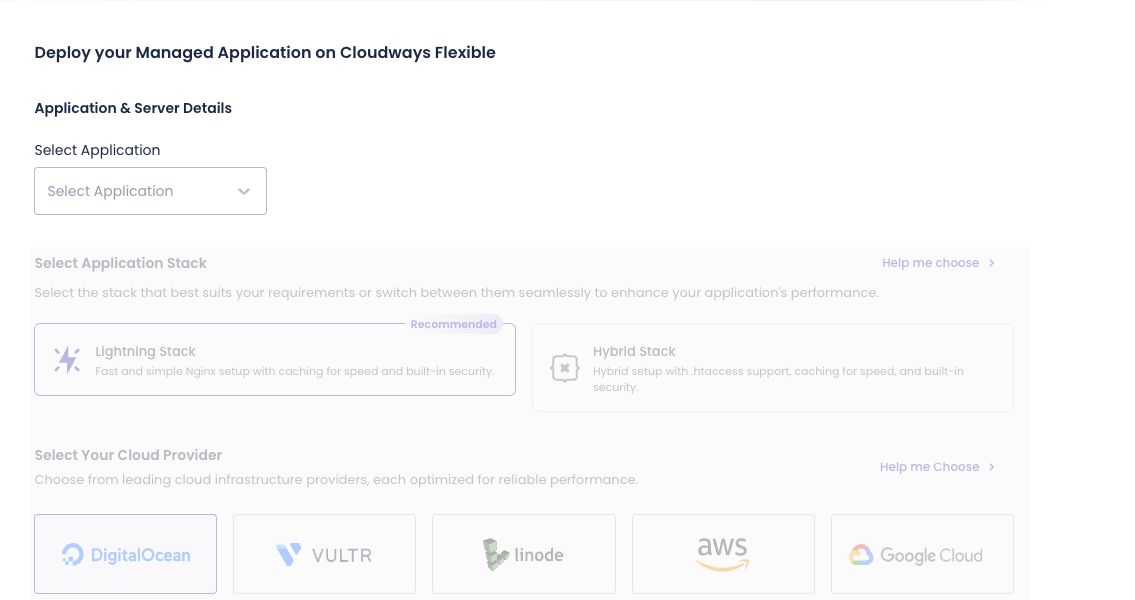Click the chevron arrow in Select Application box

[244, 192]
